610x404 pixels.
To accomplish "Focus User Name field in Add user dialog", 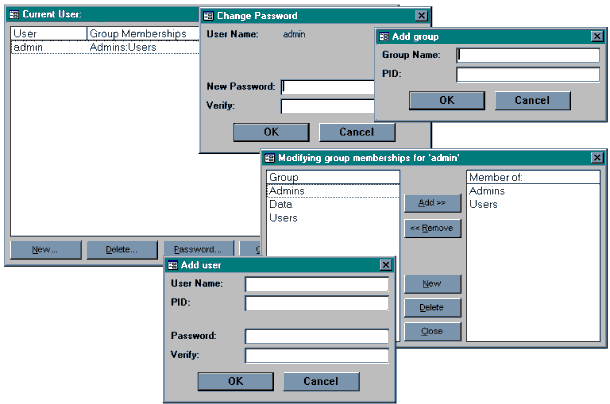I will [317, 284].
